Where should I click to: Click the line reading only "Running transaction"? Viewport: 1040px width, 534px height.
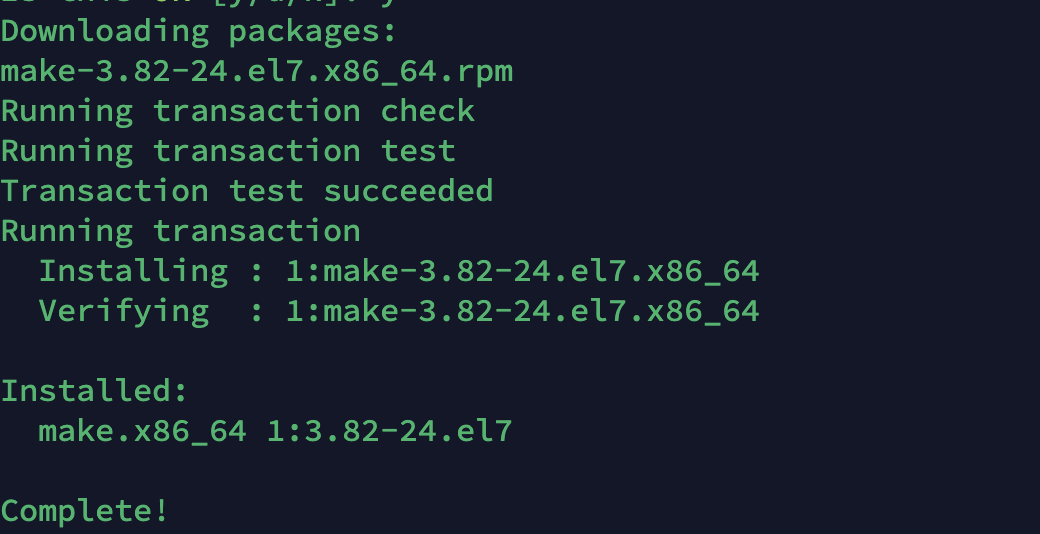[x=180, y=231]
